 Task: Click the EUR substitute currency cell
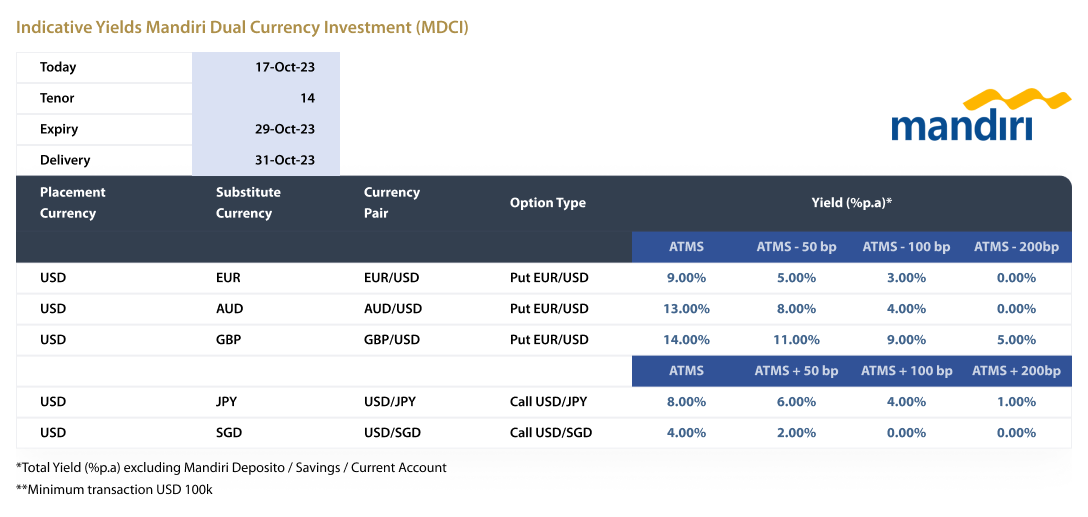[228, 278]
